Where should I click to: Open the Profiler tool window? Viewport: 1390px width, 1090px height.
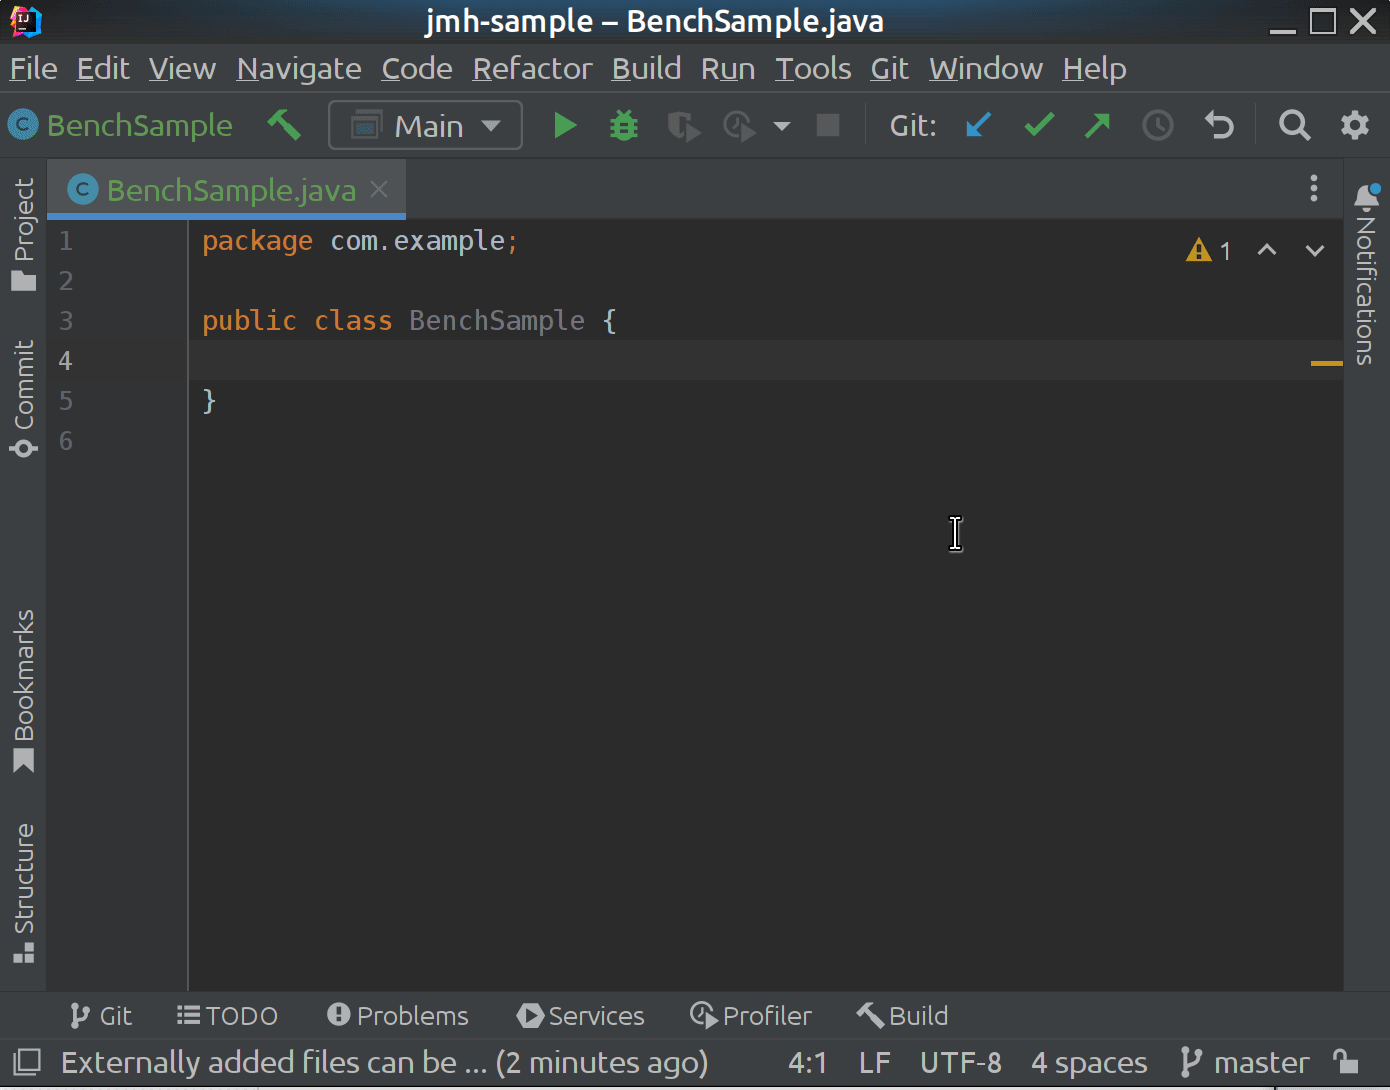pyautogui.click(x=751, y=1016)
